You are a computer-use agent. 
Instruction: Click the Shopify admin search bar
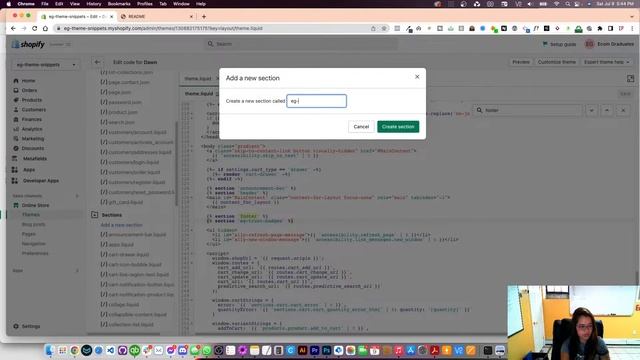point(301,44)
